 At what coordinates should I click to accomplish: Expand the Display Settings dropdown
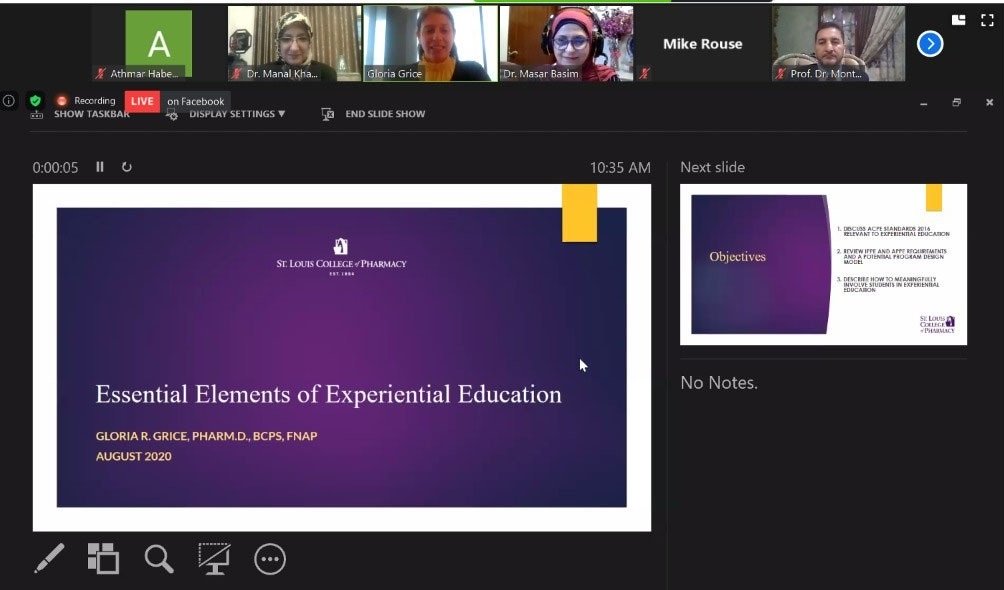pos(236,114)
